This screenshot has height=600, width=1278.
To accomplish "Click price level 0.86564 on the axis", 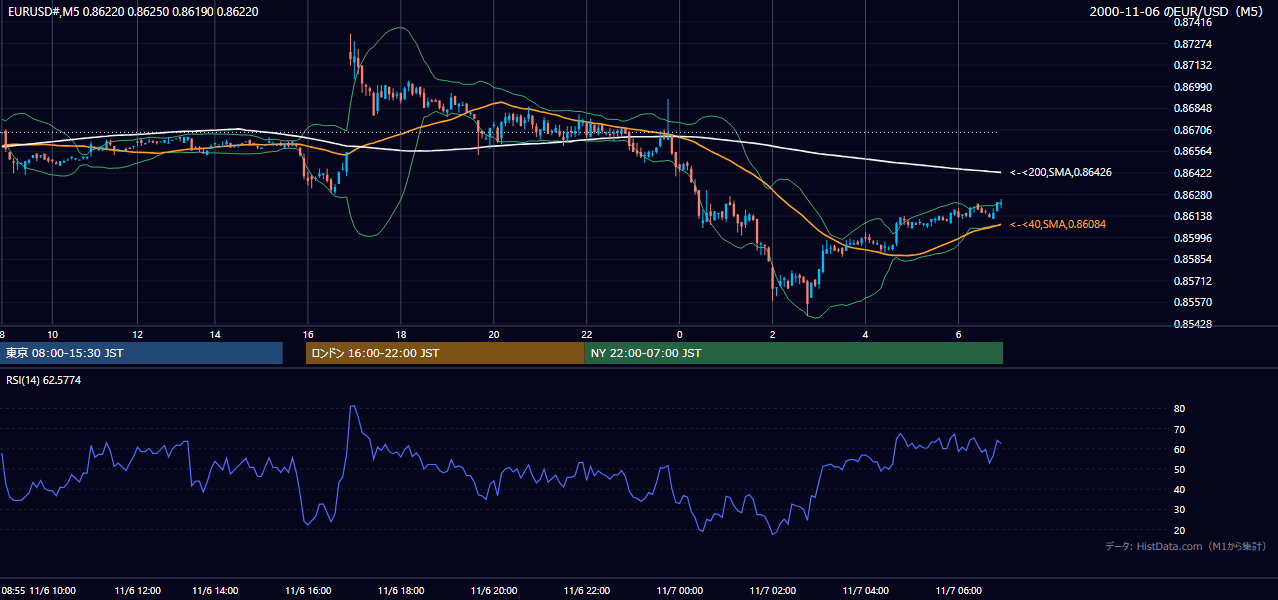I will (x=1193, y=151).
